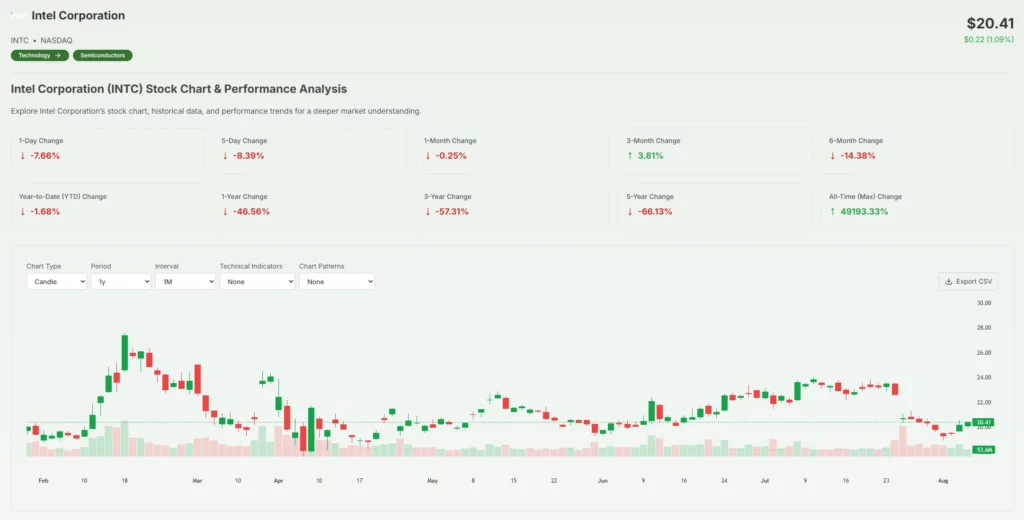Image resolution: width=1024 pixels, height=520 pixels.
Task: Click the Intel logo beside the company name
Action: (19, 16)
